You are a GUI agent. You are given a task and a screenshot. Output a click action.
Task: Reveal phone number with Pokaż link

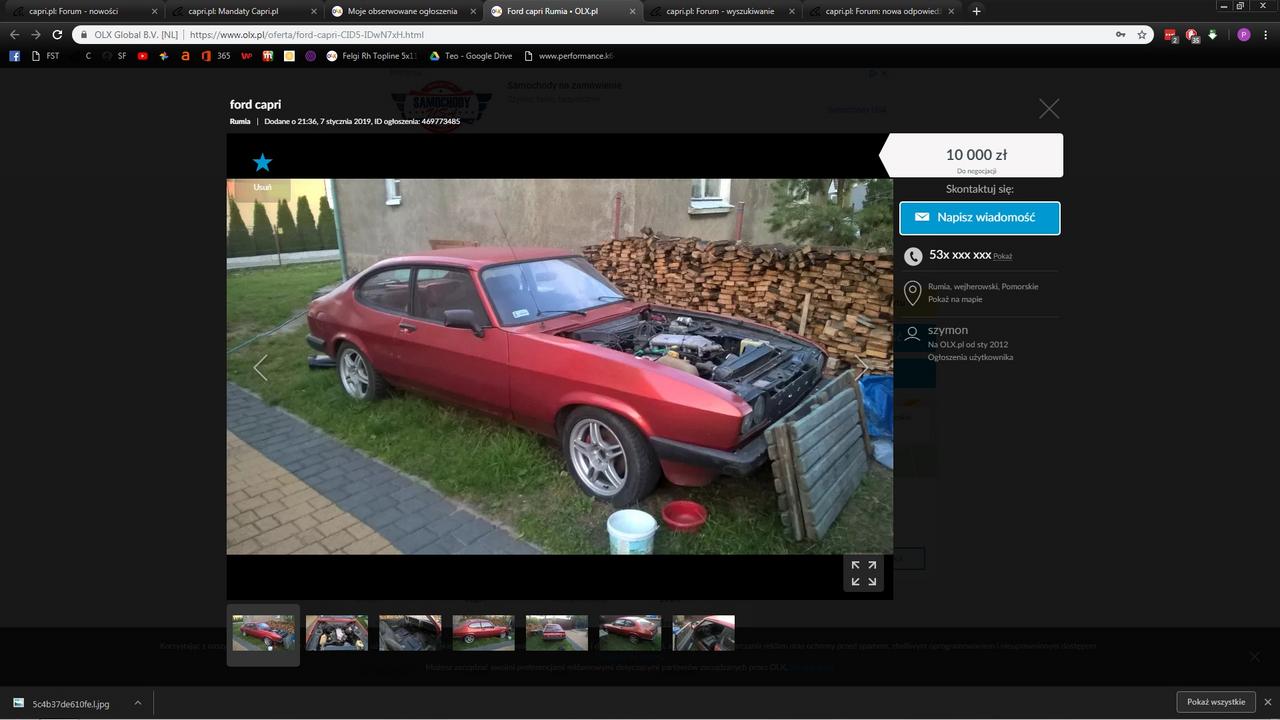1002,256
